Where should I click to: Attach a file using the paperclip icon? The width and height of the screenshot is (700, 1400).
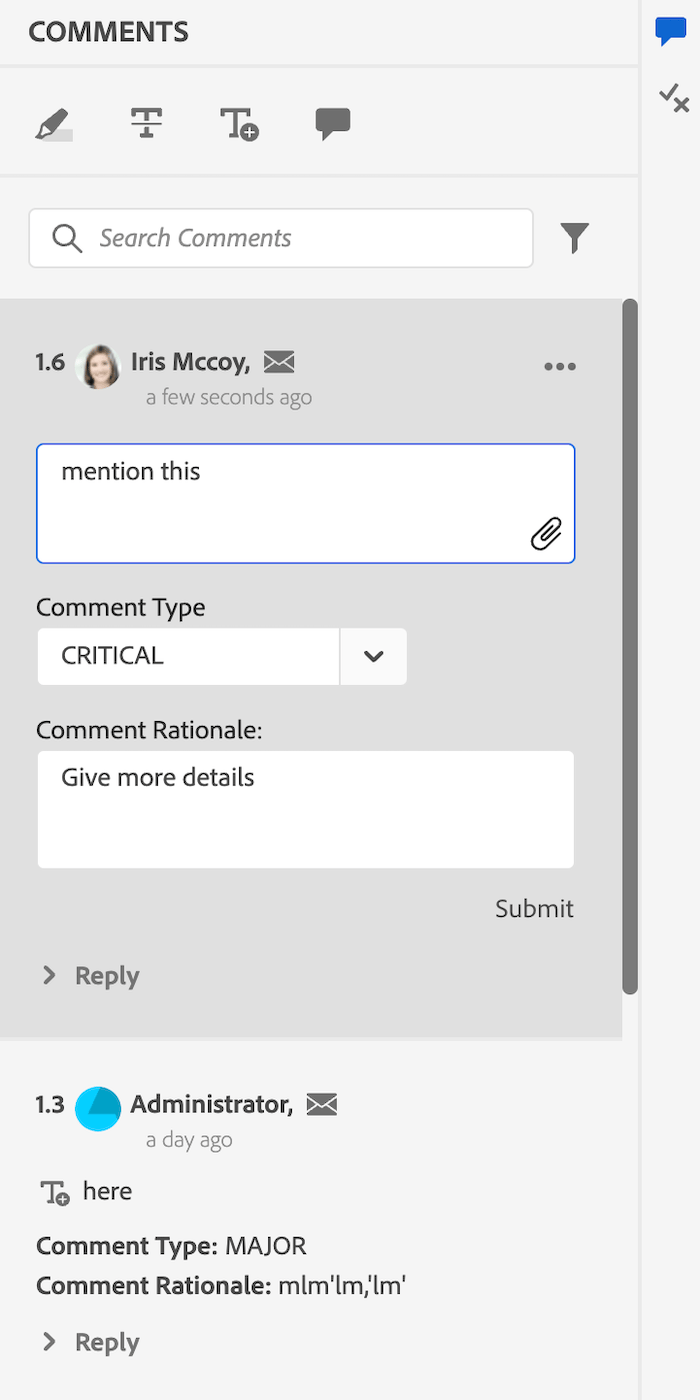click(x=547, y=535)
